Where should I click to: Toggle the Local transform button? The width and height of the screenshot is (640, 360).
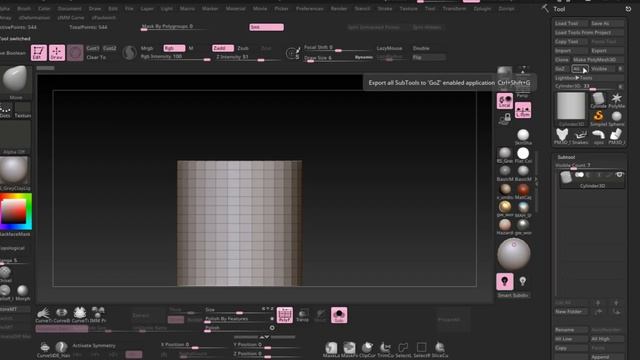[x=504, y=101]
